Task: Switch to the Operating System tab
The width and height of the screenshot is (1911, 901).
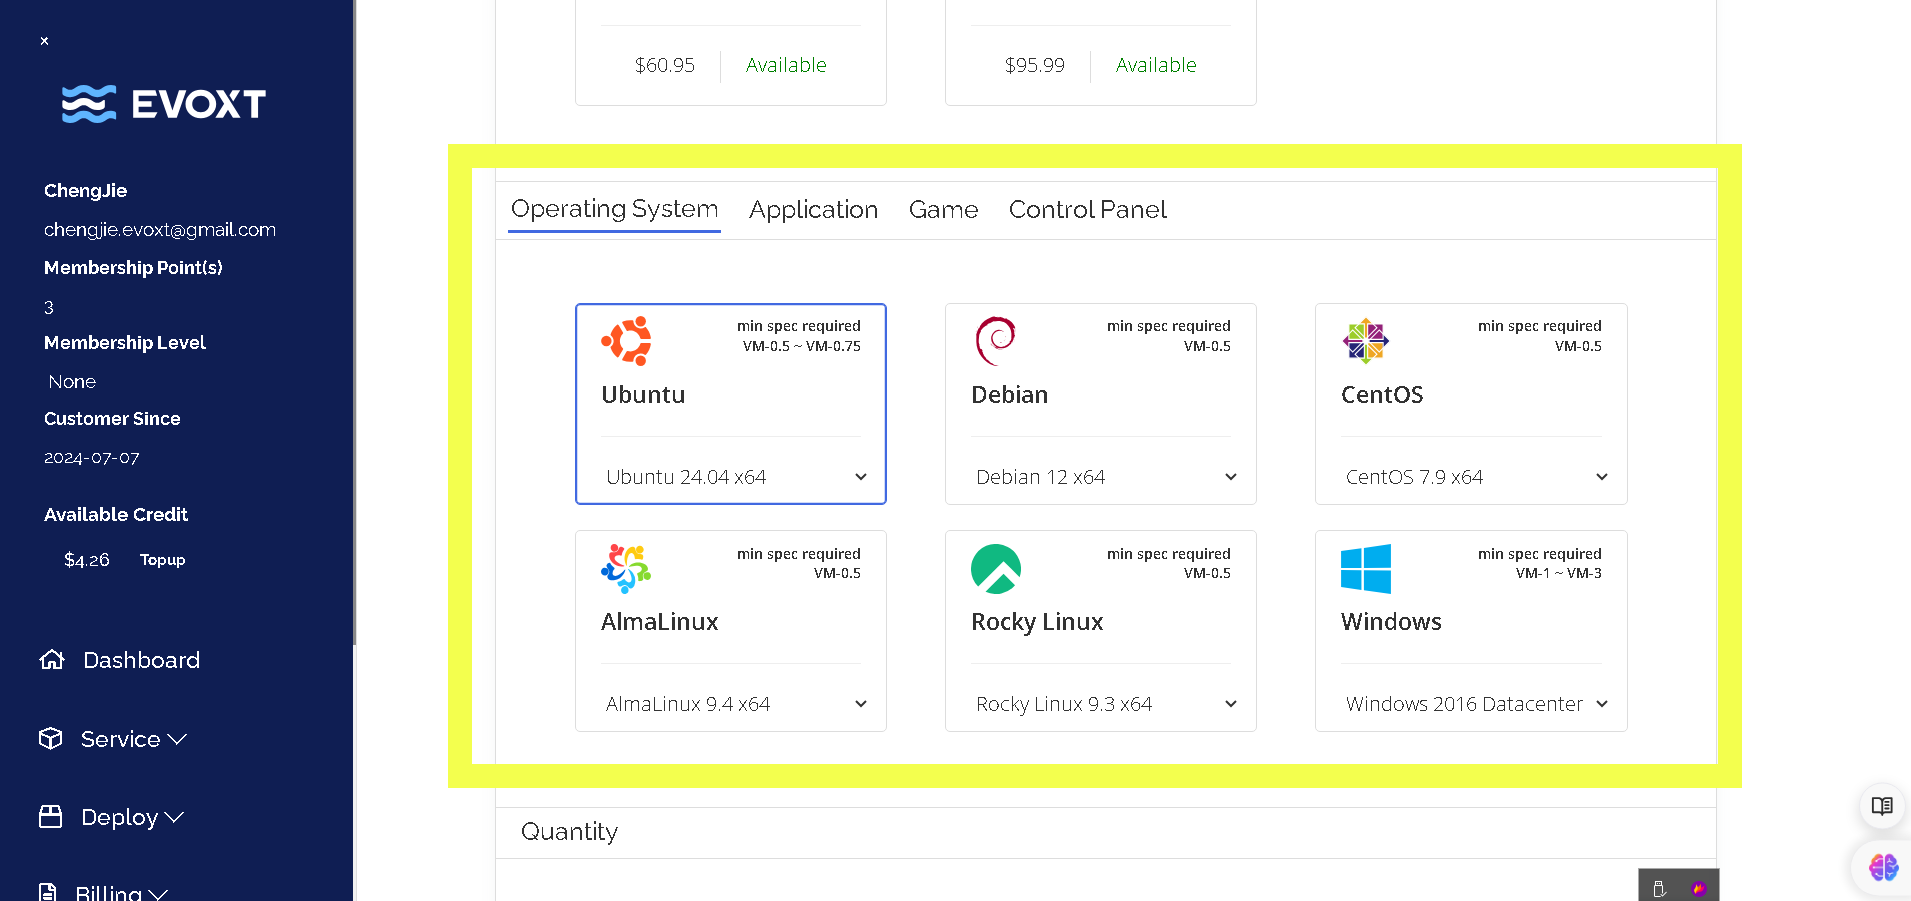Action: pos(614,209)
